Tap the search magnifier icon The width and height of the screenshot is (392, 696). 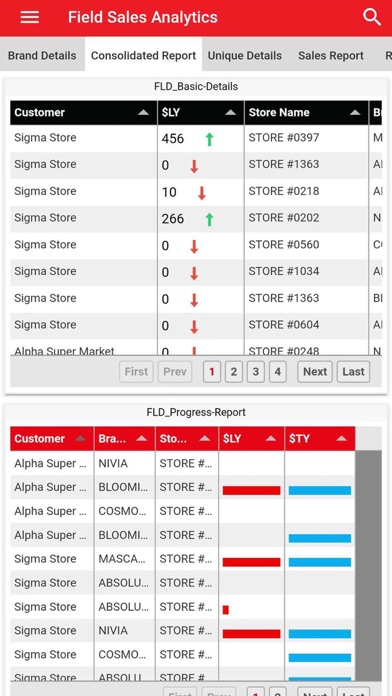372,17
